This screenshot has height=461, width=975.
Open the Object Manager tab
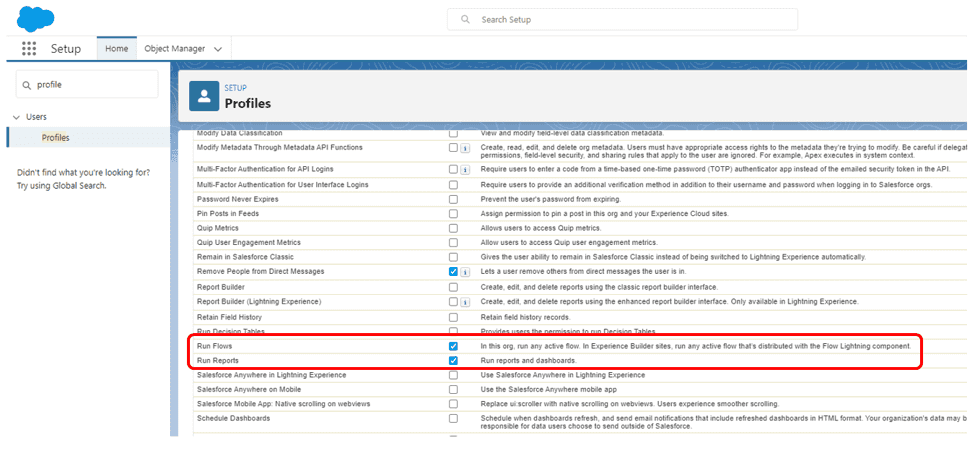pos(175,49)
